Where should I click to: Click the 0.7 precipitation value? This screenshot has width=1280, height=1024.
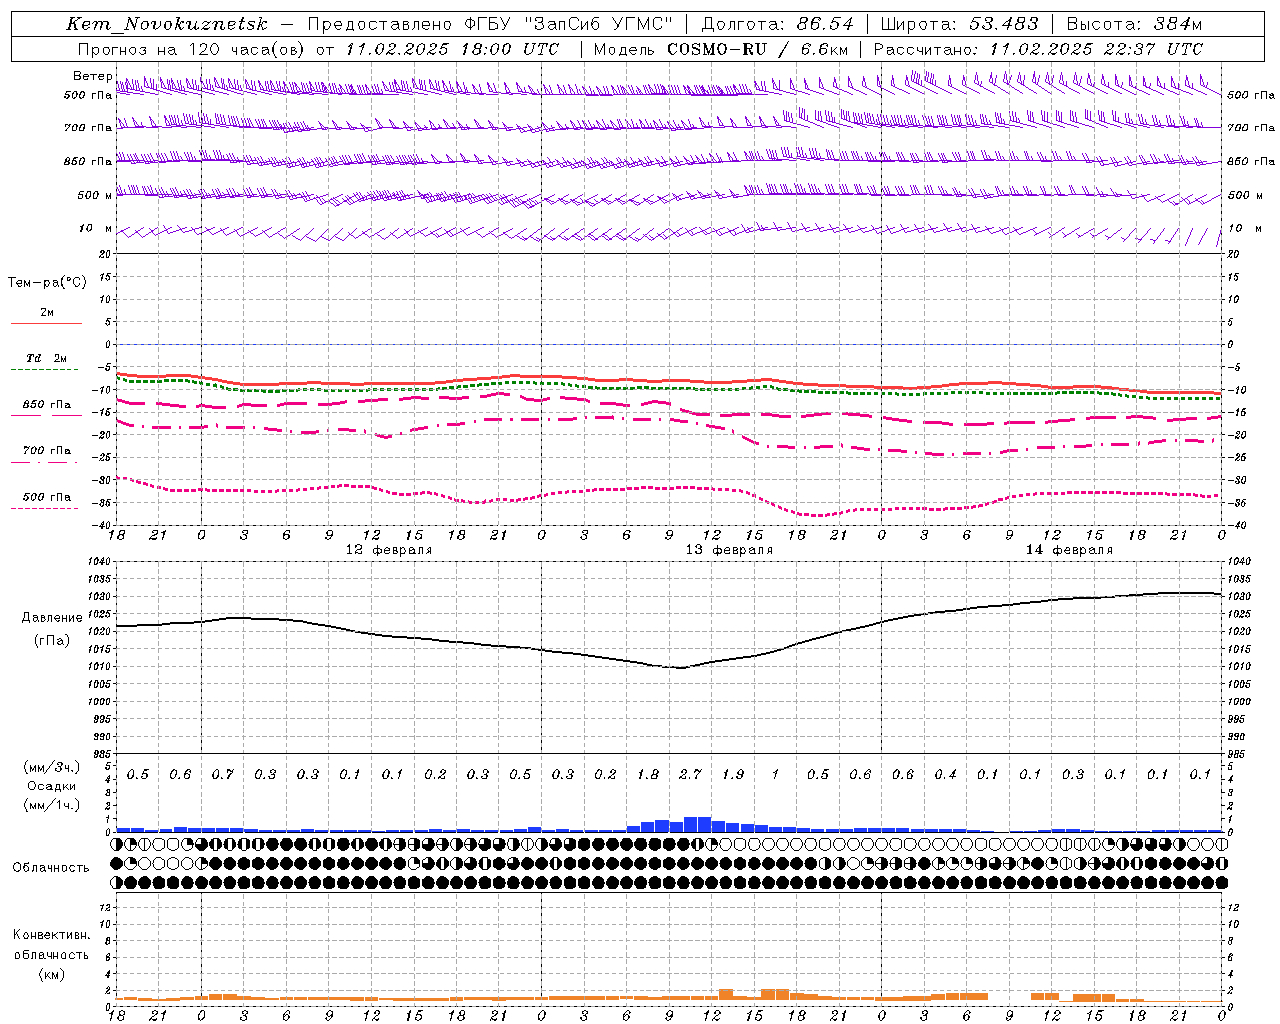tap(223, 774)
